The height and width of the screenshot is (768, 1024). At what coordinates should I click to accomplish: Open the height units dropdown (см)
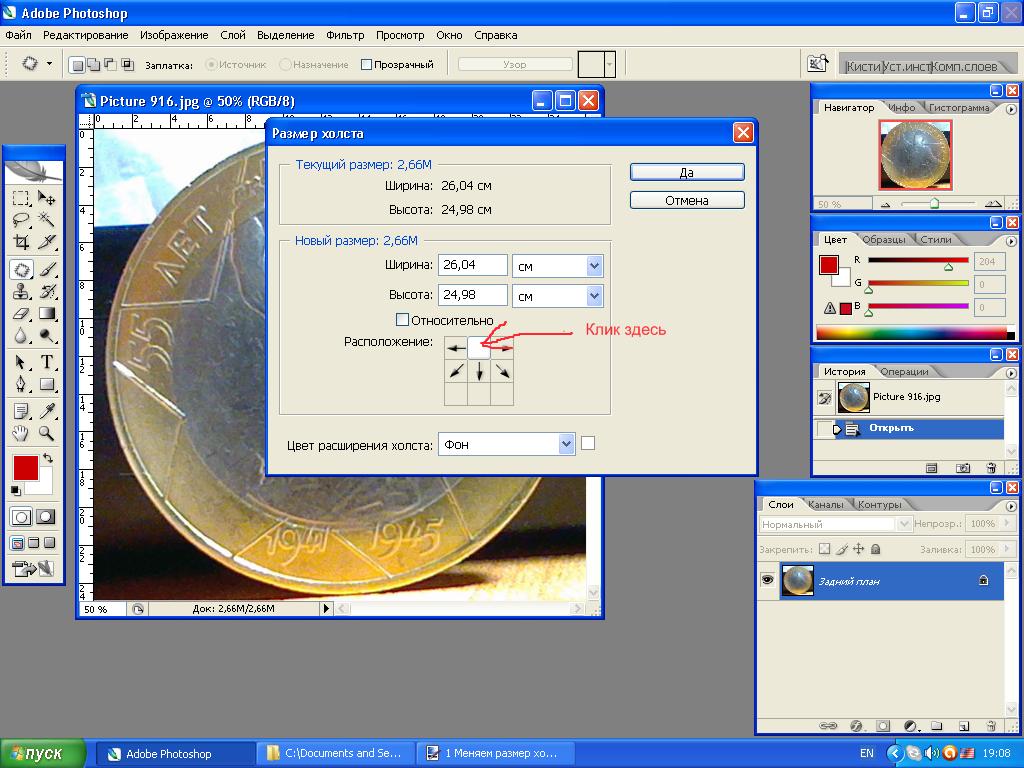point(594,296)
